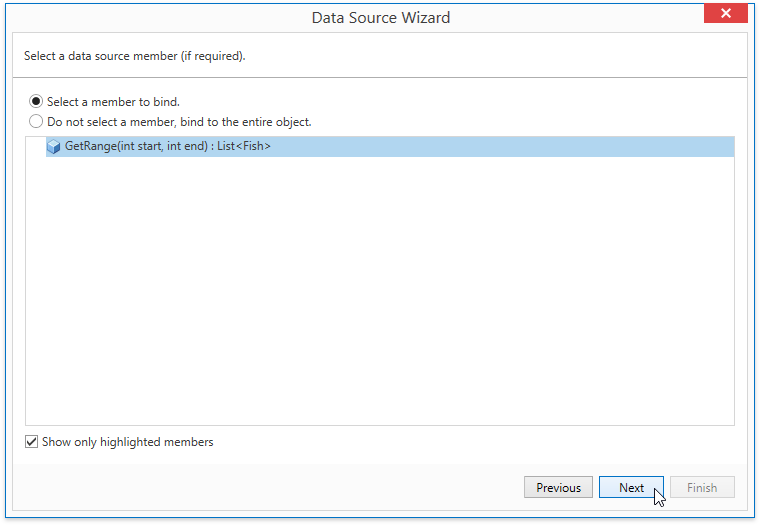The image size is (760, 525).
Task: Untick the 'Show only highlighted members' checkbox
Action: 32,442
